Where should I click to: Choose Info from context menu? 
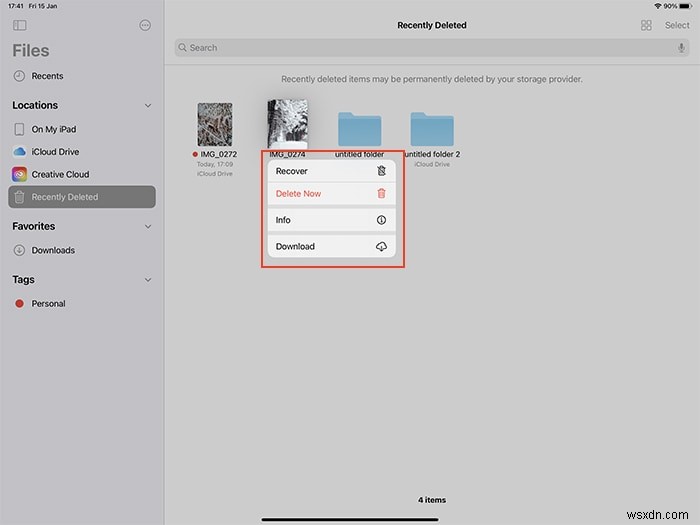coord(331,220)
